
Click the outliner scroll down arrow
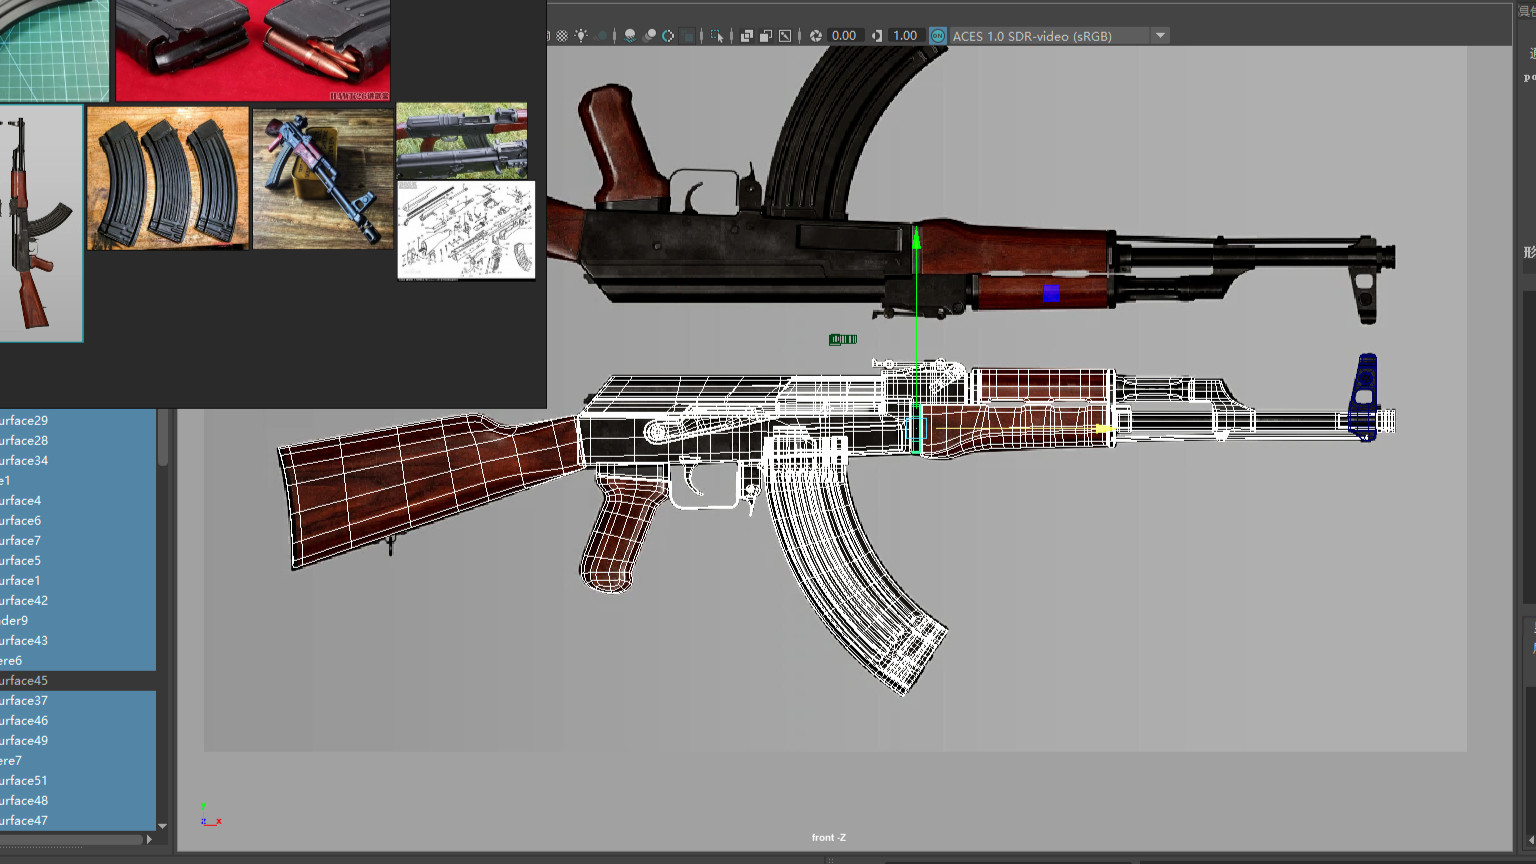[x=162, y=826]
